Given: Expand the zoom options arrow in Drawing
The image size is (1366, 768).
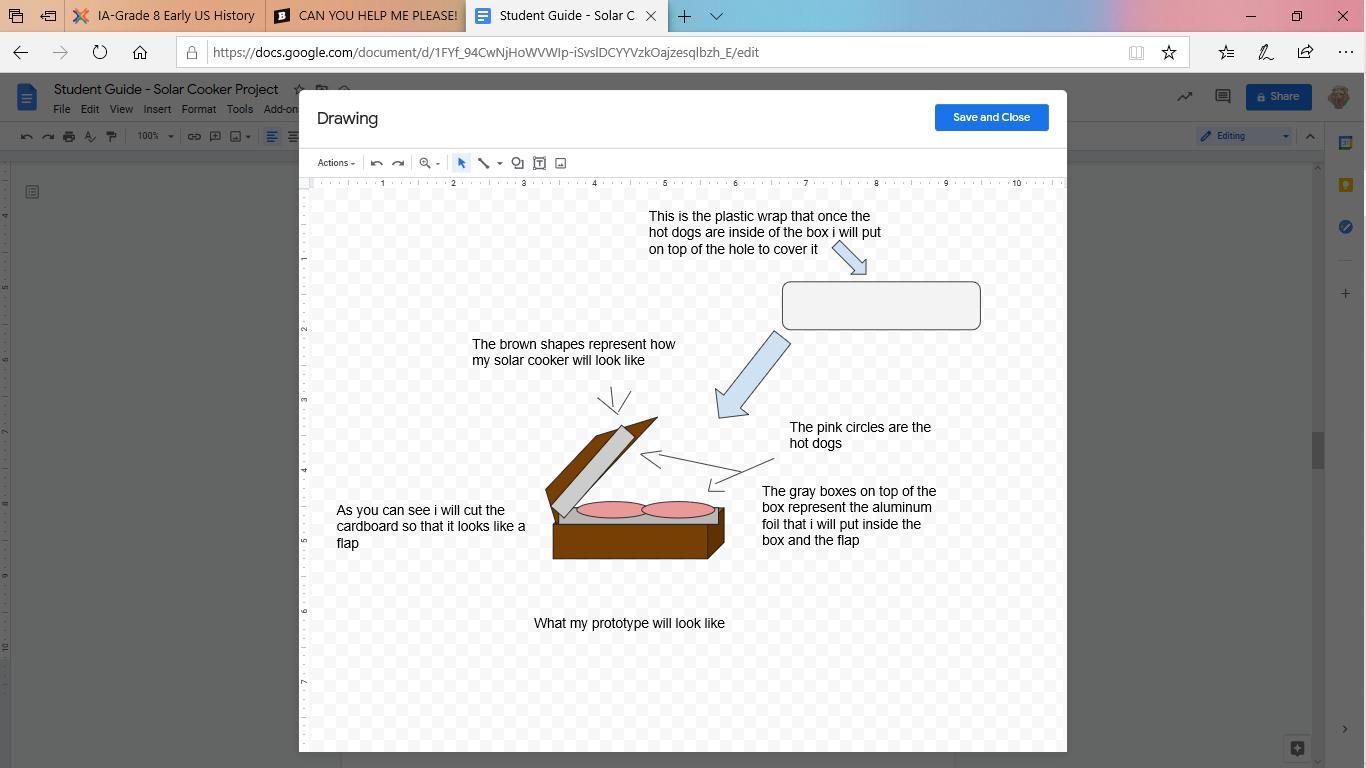Looking at the screenshot, I should click(x=438, y=163).
